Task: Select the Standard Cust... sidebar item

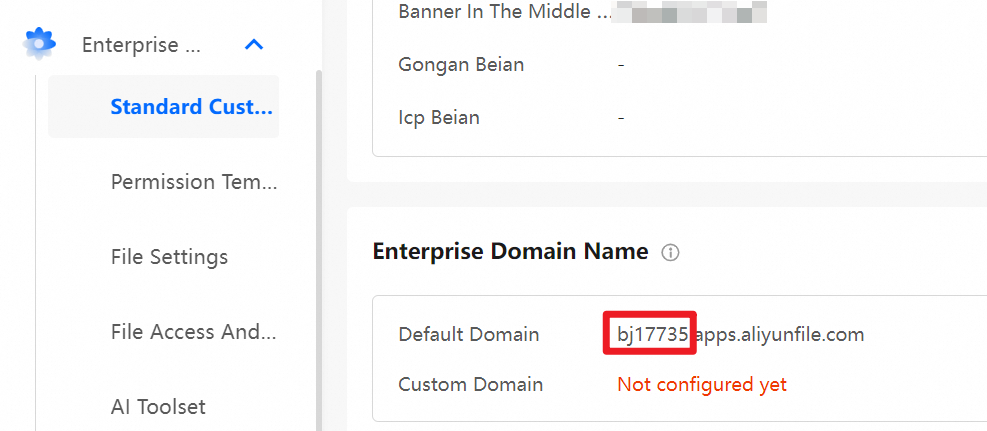Action: point(190,107)
